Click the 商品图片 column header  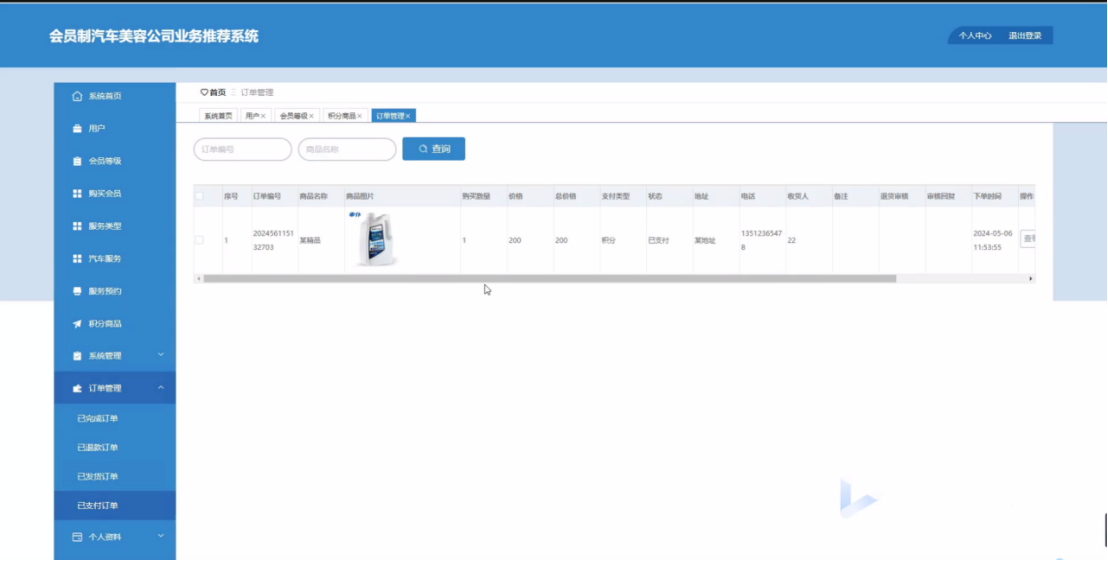click(360, 196)
